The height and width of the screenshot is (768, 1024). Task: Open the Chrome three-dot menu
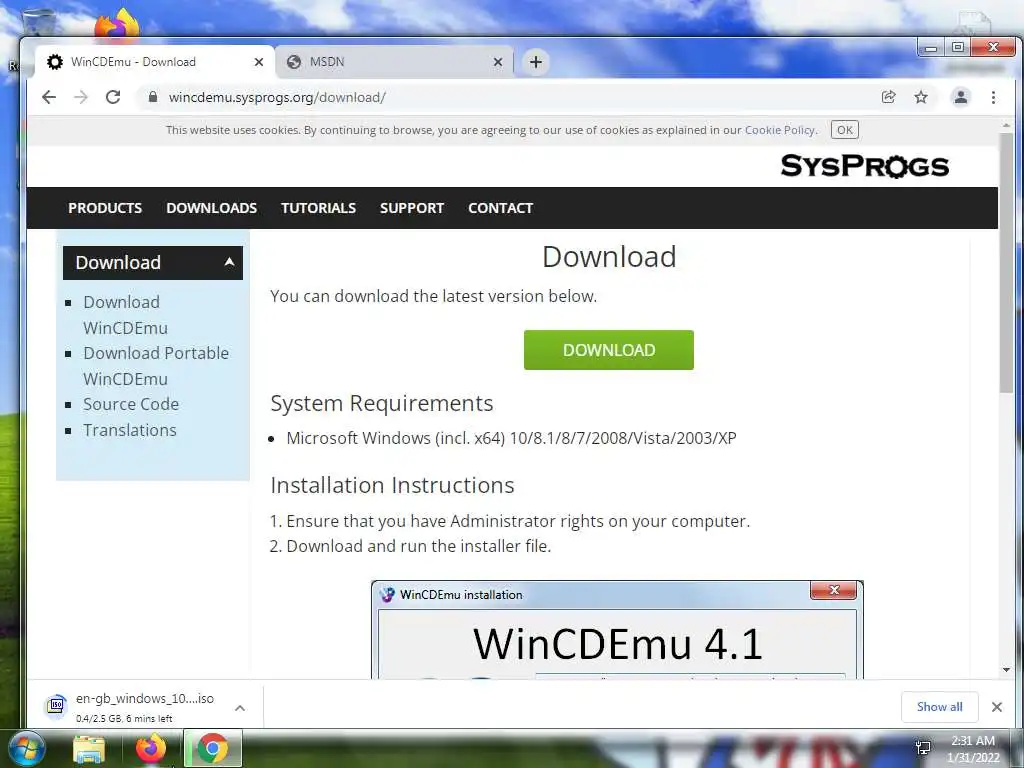(993, 97)
